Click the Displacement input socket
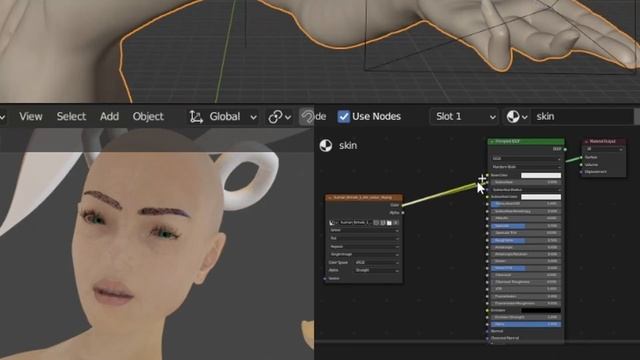This screenshot has height=360, width=640. pyautogui.click(x=581, y=172)
